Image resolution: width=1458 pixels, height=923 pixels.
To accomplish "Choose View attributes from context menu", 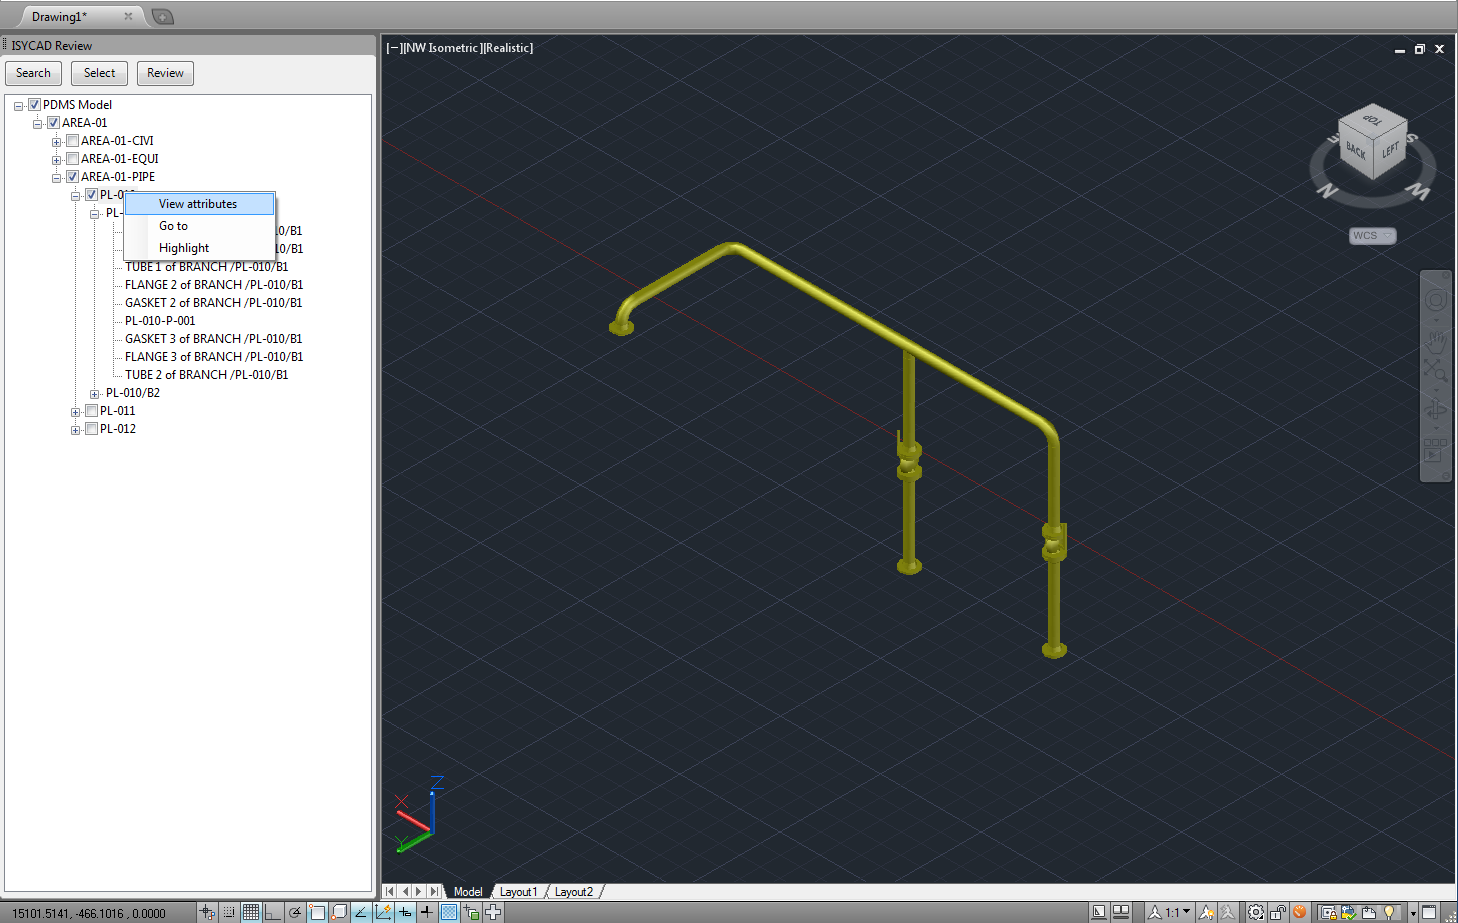I will click(x=199, y=204).
